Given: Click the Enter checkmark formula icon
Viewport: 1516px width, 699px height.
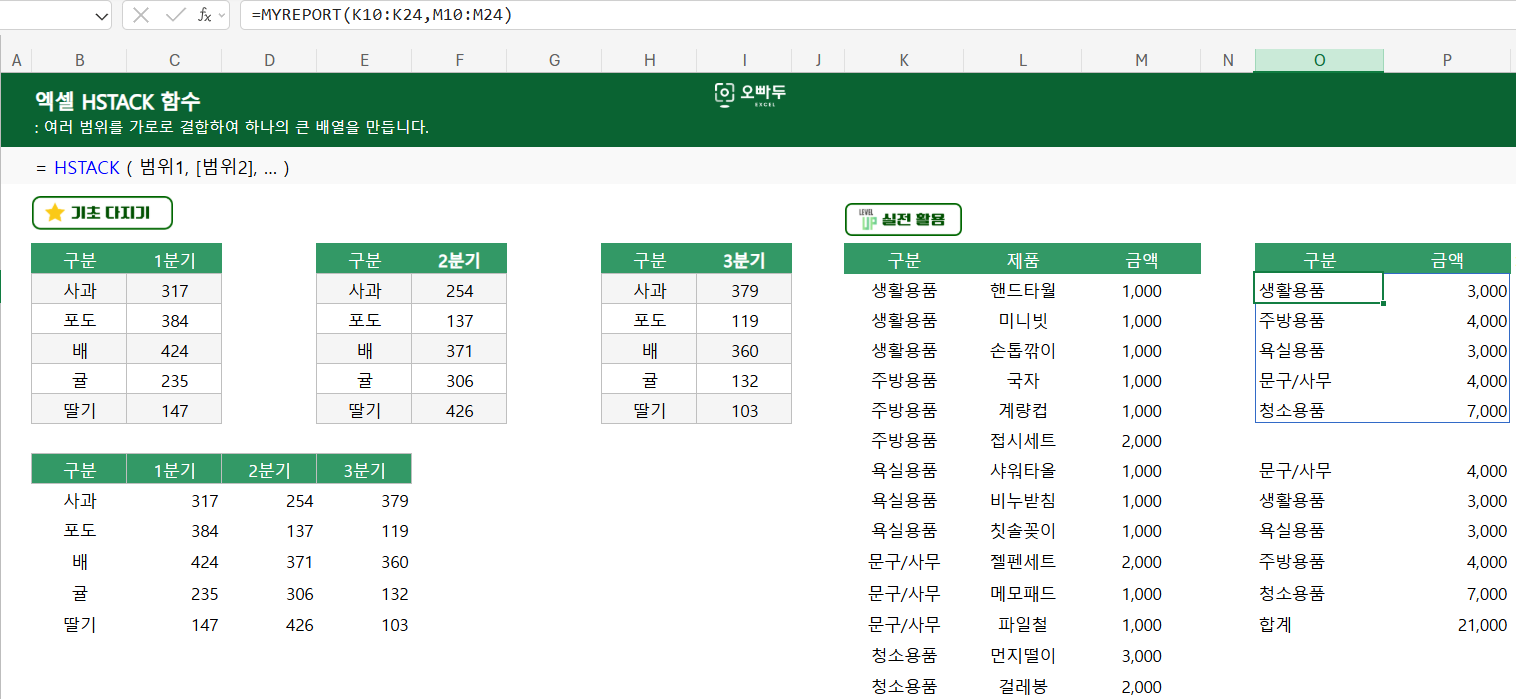Looking at the screenshot, I should [175, 15].
